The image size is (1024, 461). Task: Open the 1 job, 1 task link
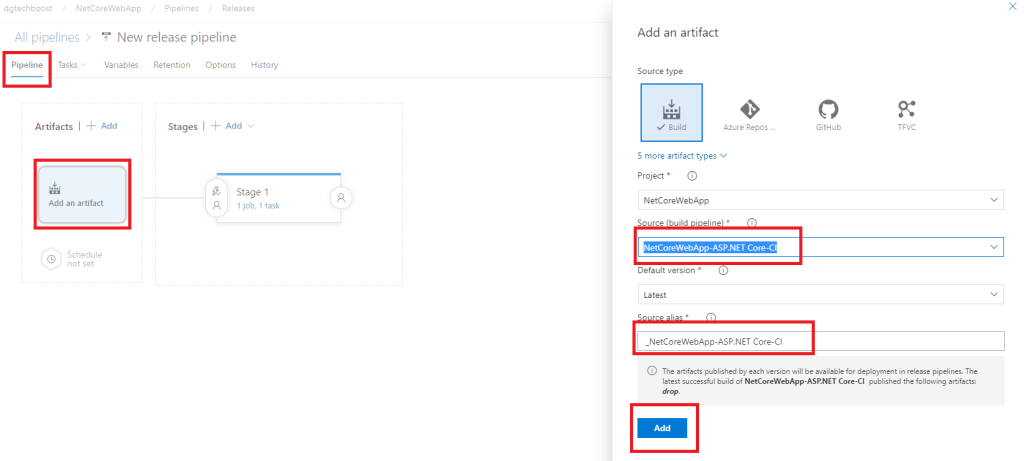259,205
